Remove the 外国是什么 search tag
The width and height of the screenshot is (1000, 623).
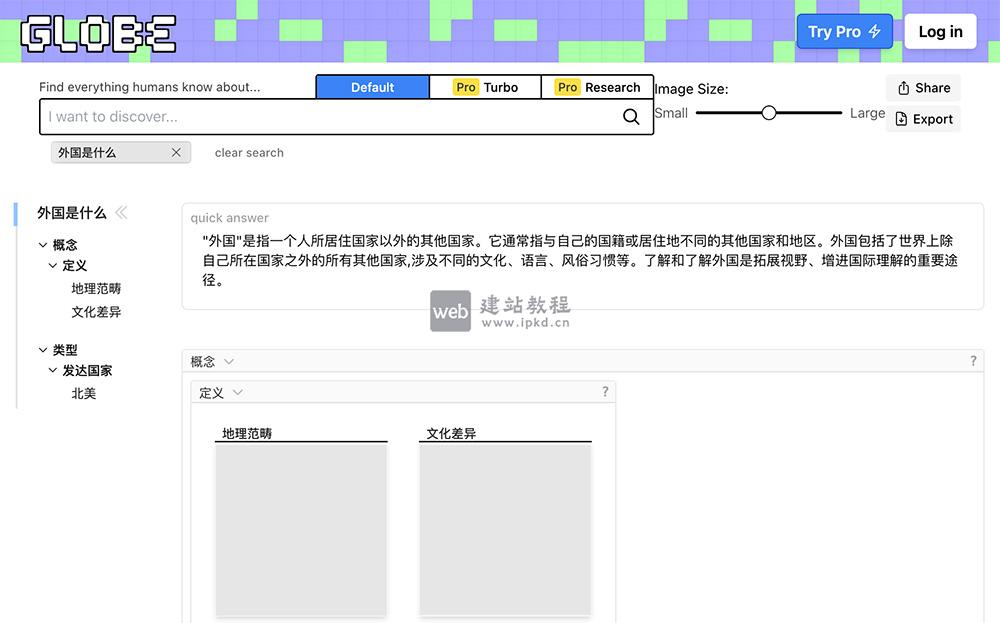(x=176, y=152)
